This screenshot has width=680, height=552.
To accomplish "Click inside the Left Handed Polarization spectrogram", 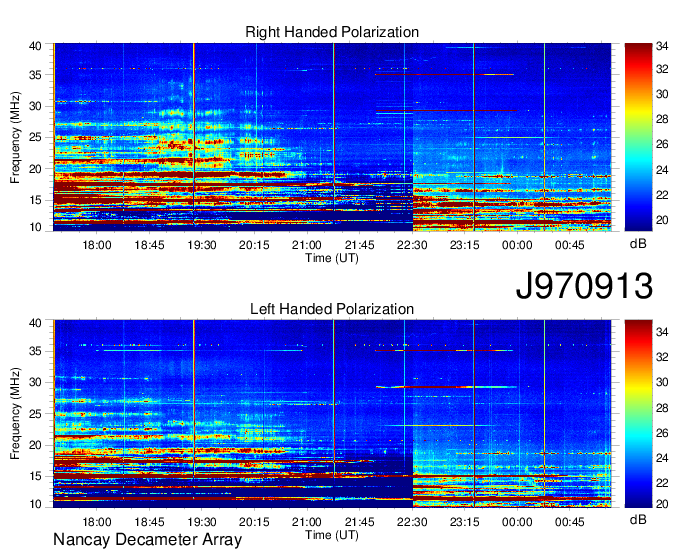I will pyautogui.click(x=332, y=414).
